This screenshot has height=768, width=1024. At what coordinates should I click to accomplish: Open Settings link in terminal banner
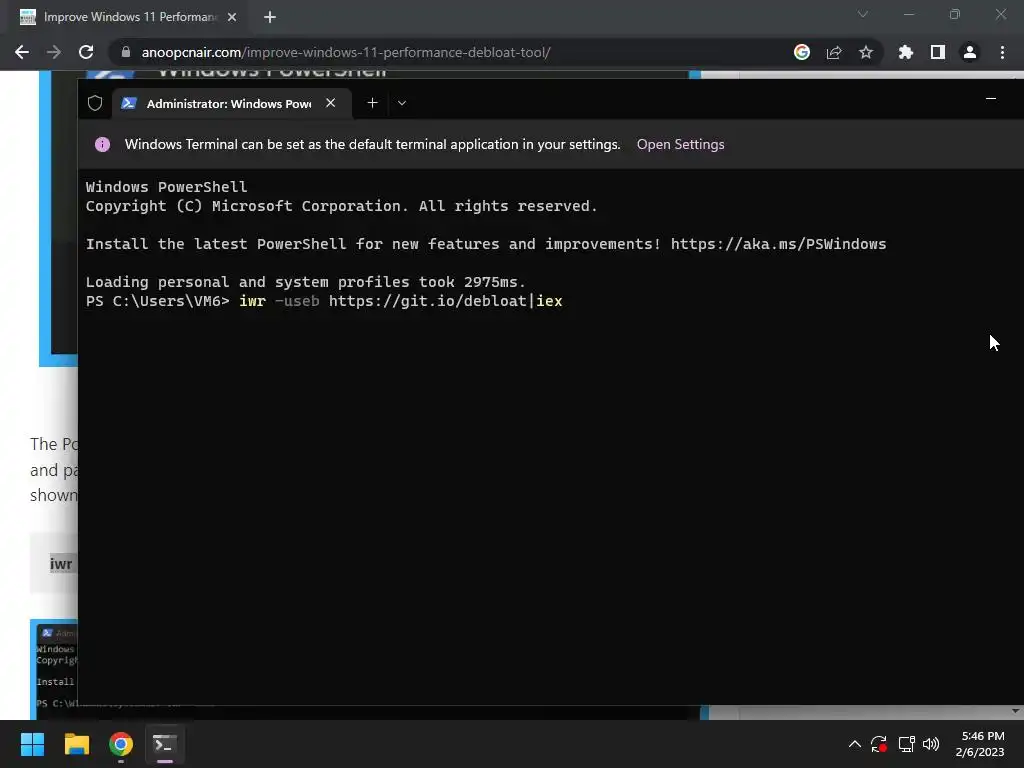point(680,144)
